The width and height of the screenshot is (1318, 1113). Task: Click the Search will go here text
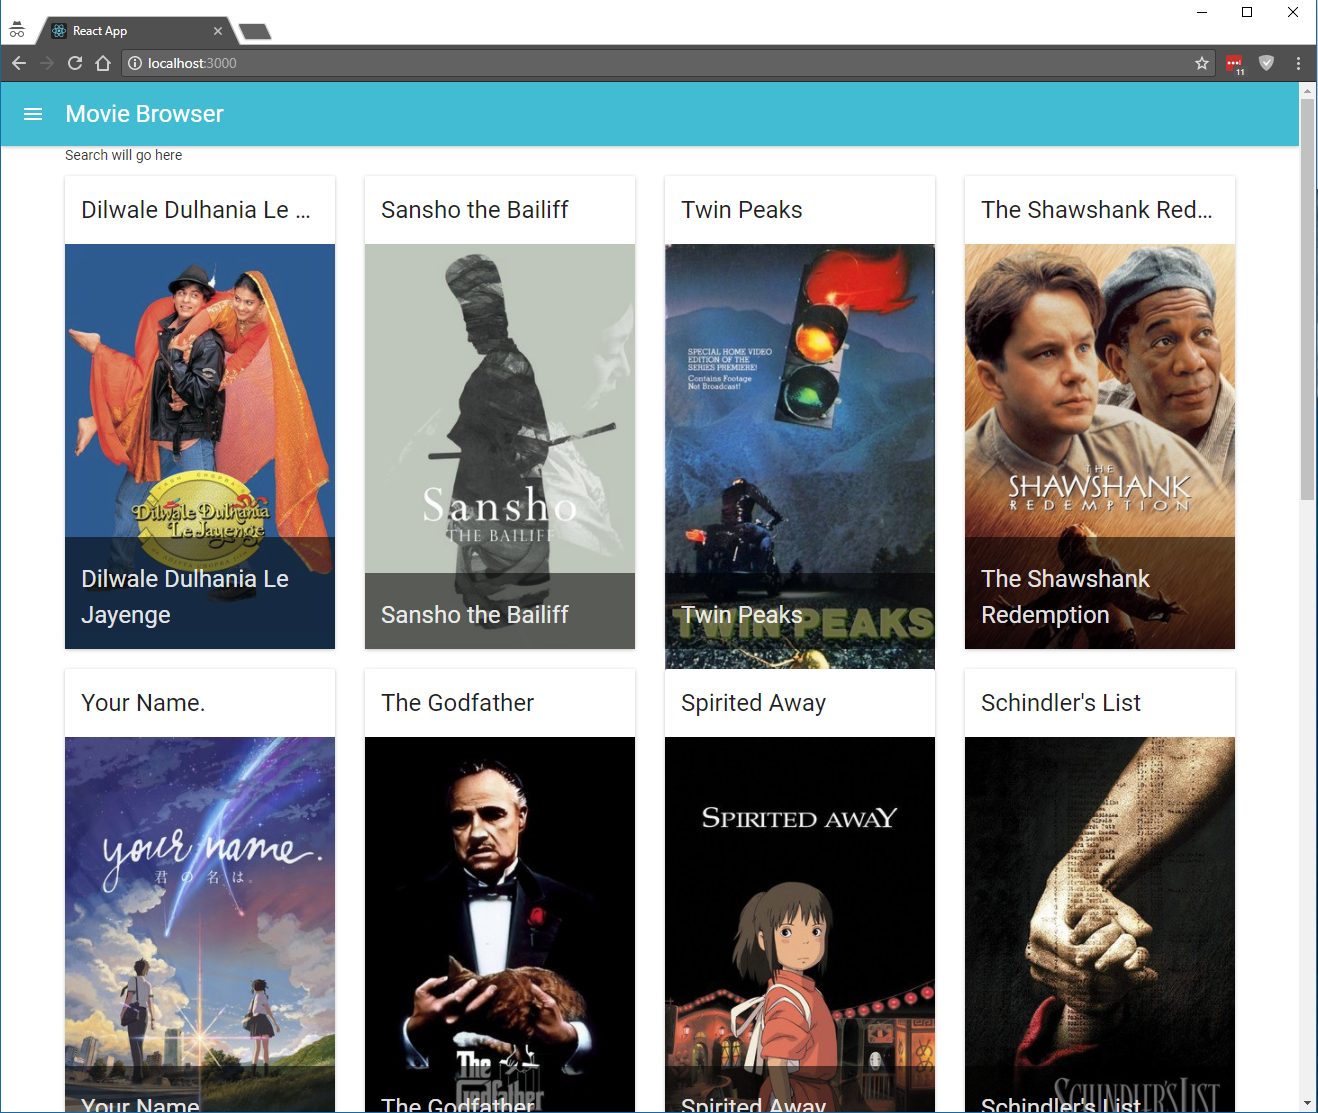point(123,155)
